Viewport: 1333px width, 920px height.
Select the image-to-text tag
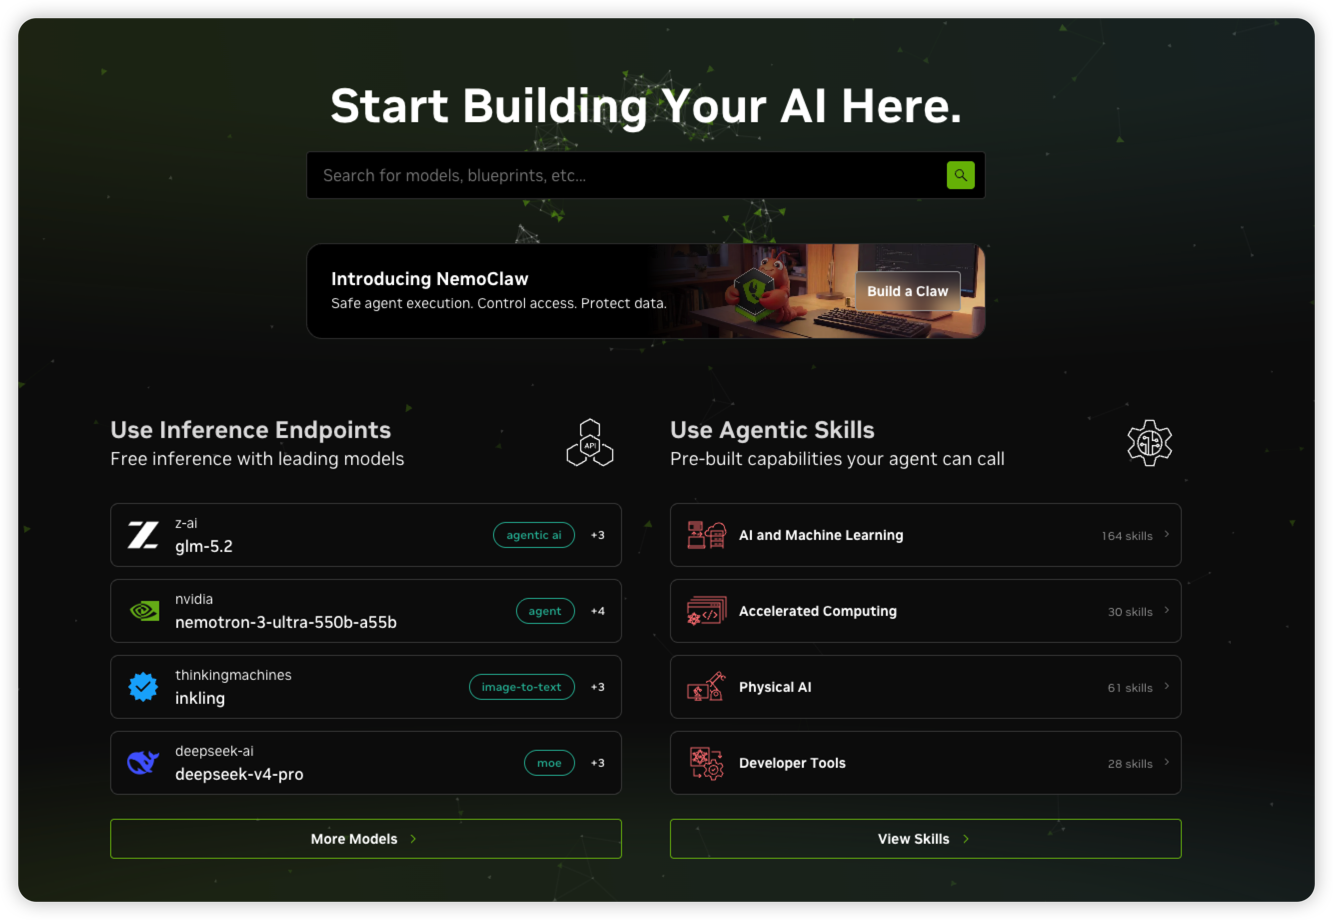click(522, 687)
